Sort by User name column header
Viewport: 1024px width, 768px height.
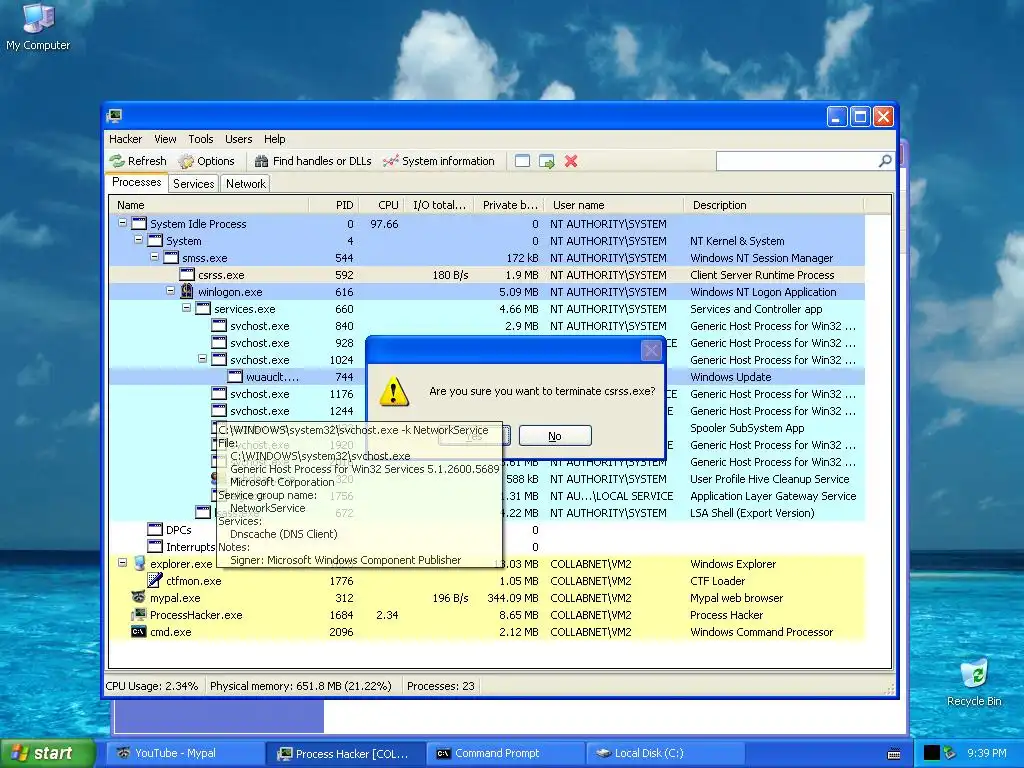tap(615, 205)
